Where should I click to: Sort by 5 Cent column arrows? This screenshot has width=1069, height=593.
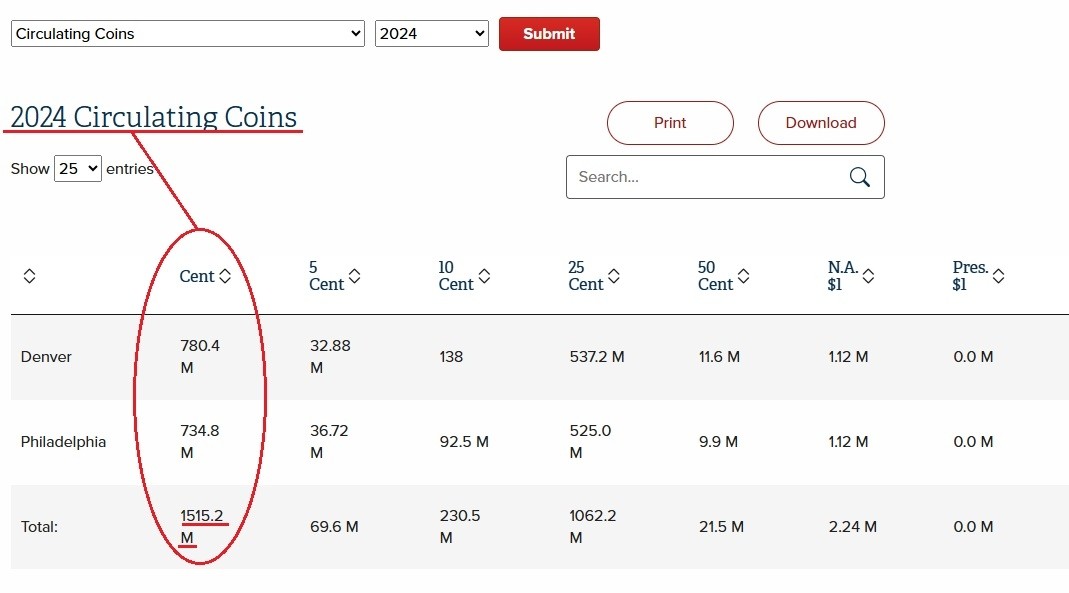(x=354, y=276)
